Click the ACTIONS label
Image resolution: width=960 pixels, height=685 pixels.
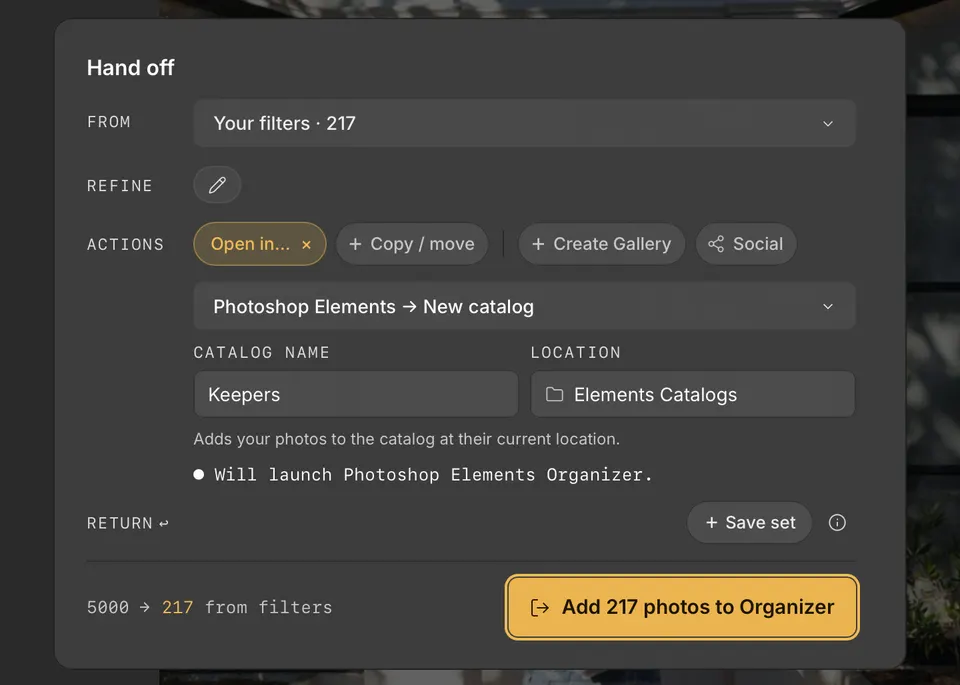pos(126,244)
